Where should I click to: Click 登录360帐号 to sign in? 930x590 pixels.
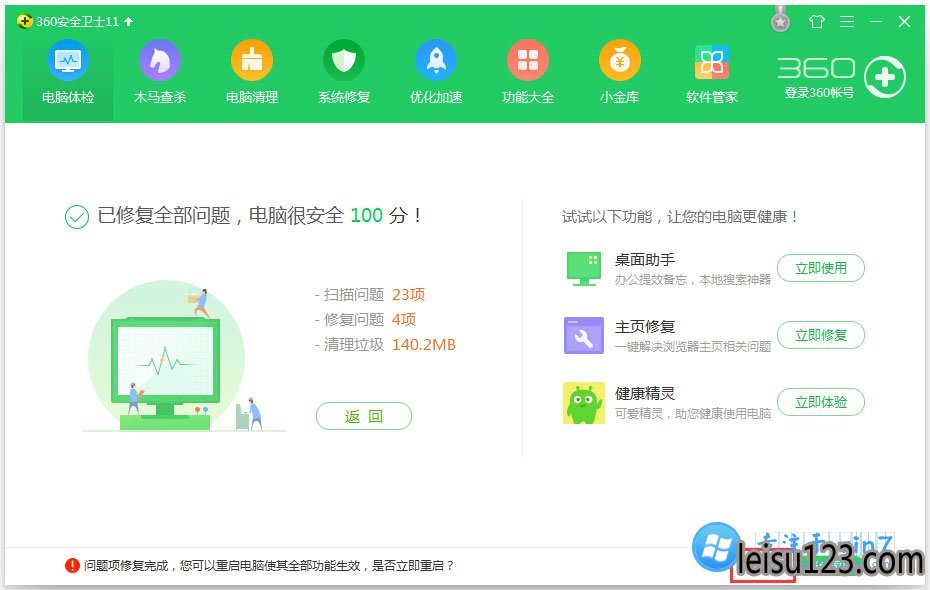coord(819,93)
